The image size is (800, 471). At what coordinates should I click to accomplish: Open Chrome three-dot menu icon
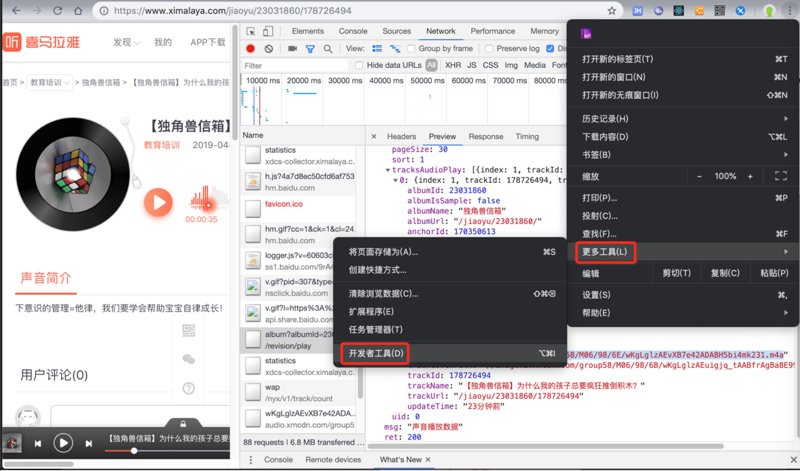pos(789,11)
